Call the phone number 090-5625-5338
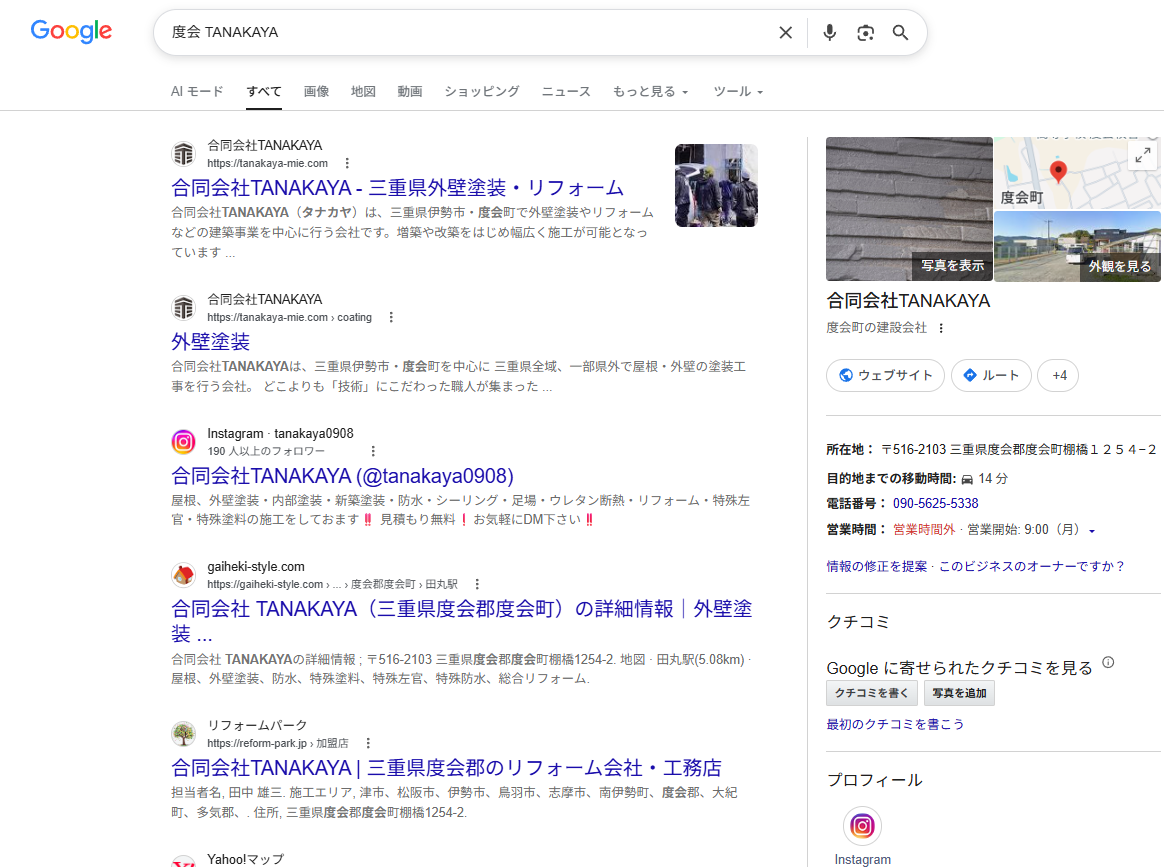 (x=935, y=503)
